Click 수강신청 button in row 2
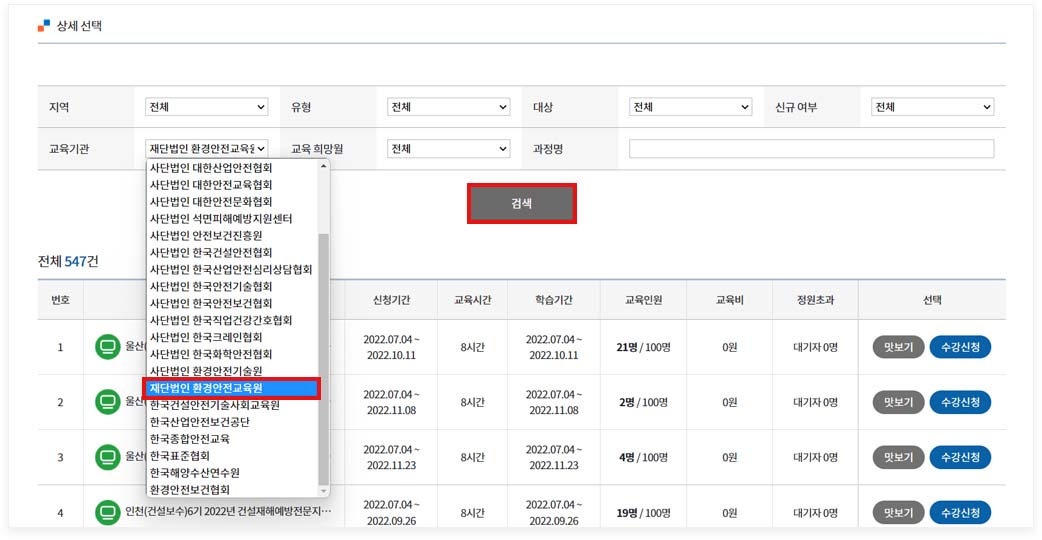Image resolution: width=1042 pixels, height=540 pixels. 960,402
